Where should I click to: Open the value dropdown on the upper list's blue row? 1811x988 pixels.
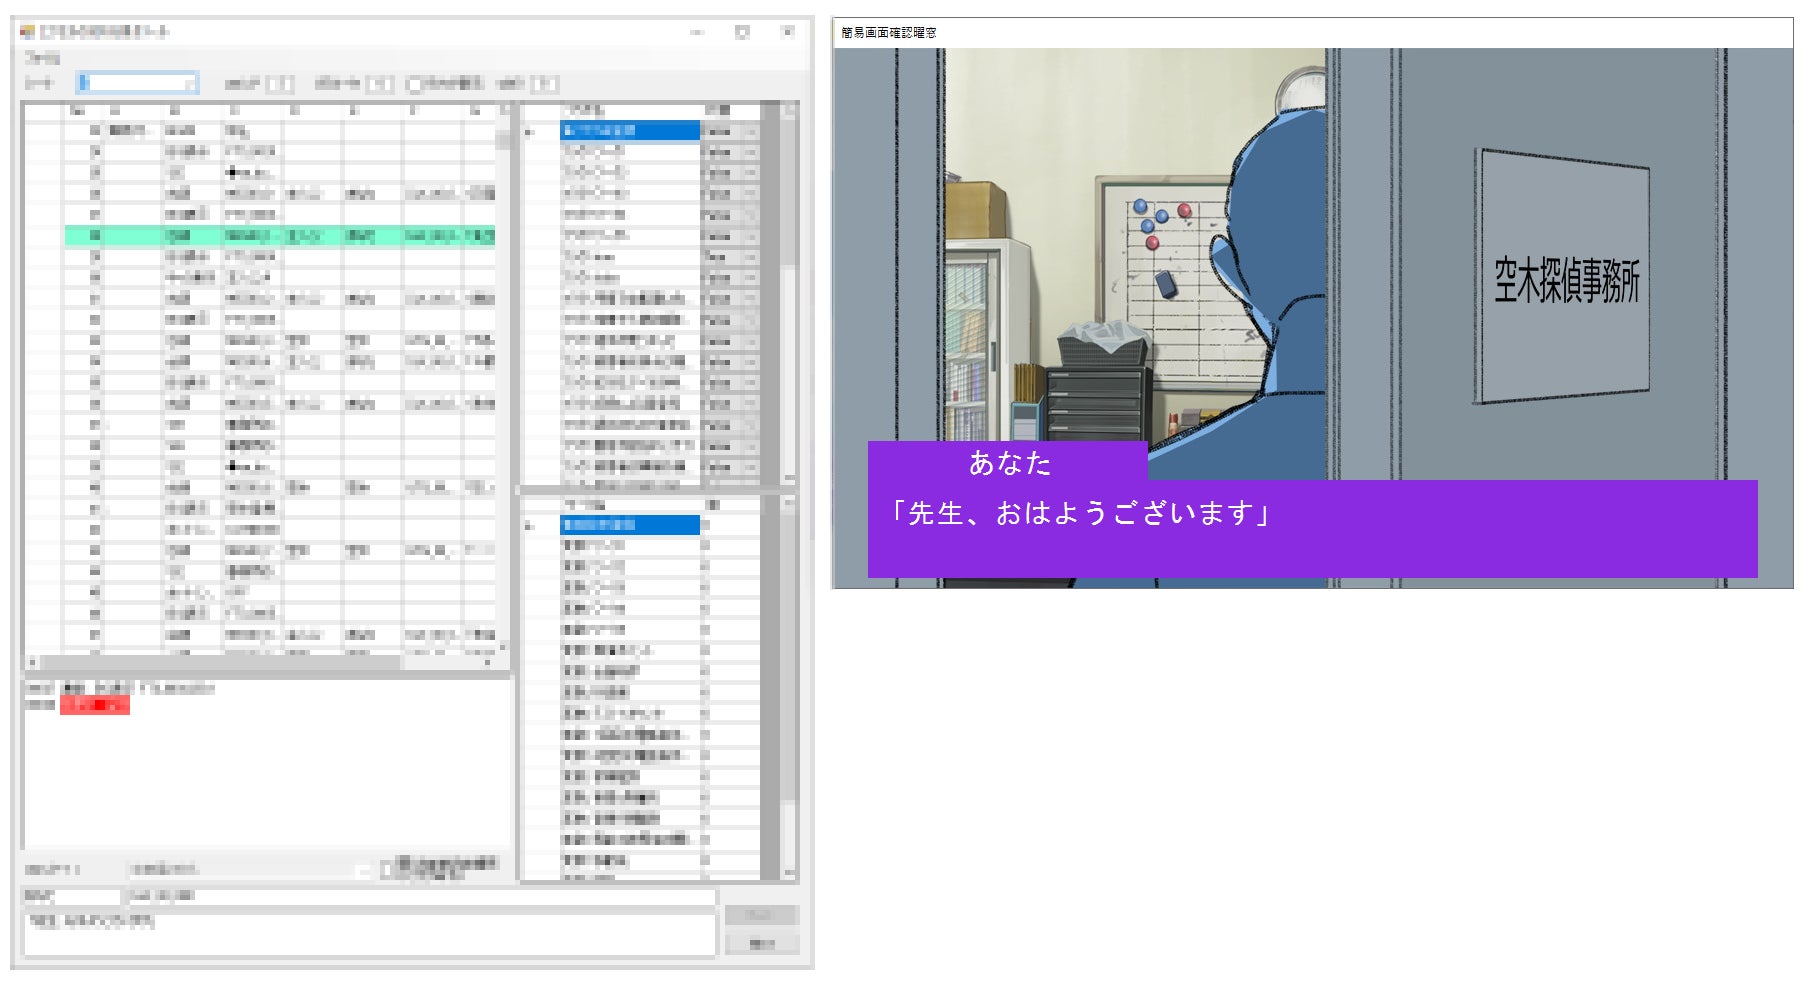pyautogui.click(x=750, y=131)
